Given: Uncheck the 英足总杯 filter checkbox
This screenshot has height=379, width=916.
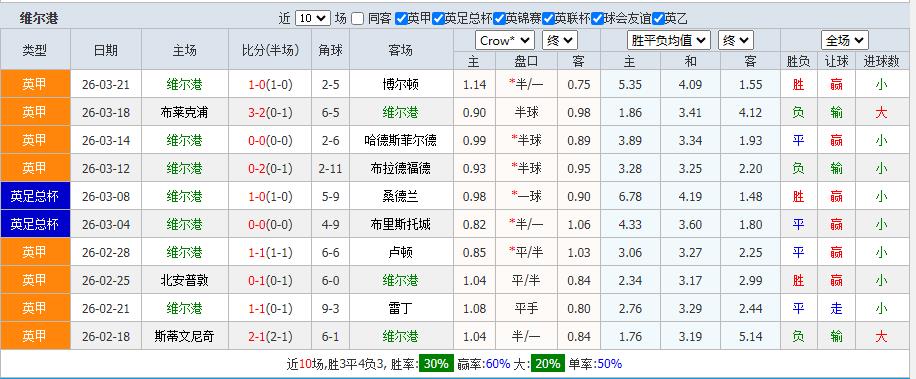Looking at the screenshot, I should pos(438,19).
